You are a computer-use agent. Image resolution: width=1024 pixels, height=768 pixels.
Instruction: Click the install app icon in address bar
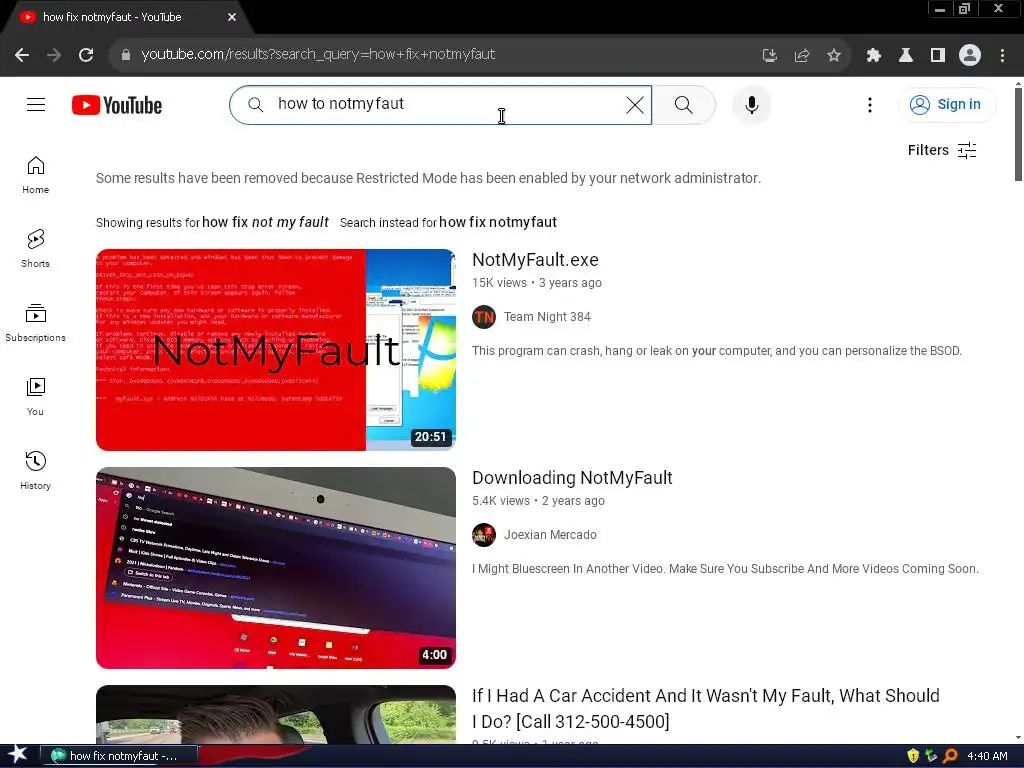770,55
